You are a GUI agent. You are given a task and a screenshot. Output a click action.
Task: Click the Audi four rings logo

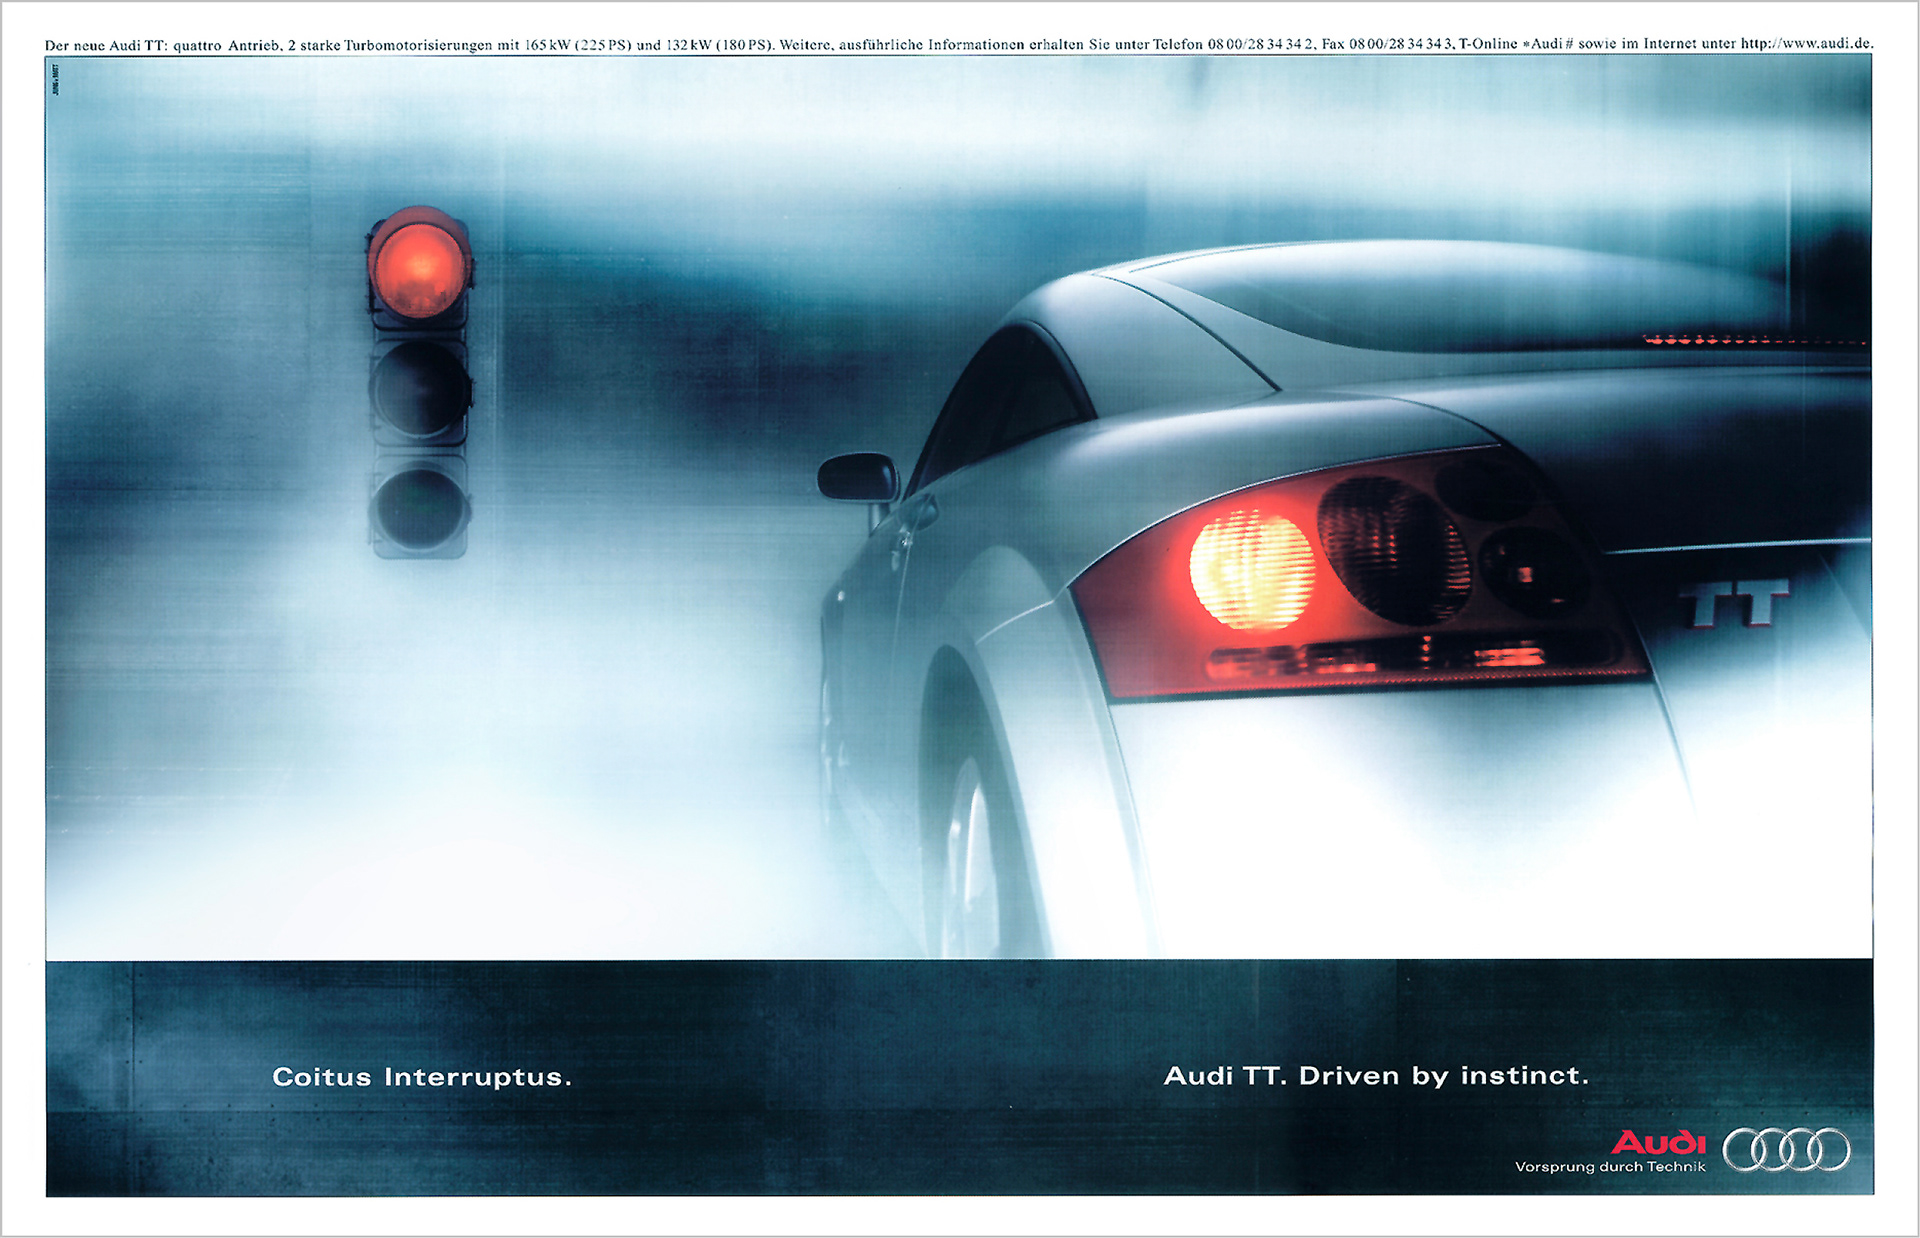tap(1786, 1150)
